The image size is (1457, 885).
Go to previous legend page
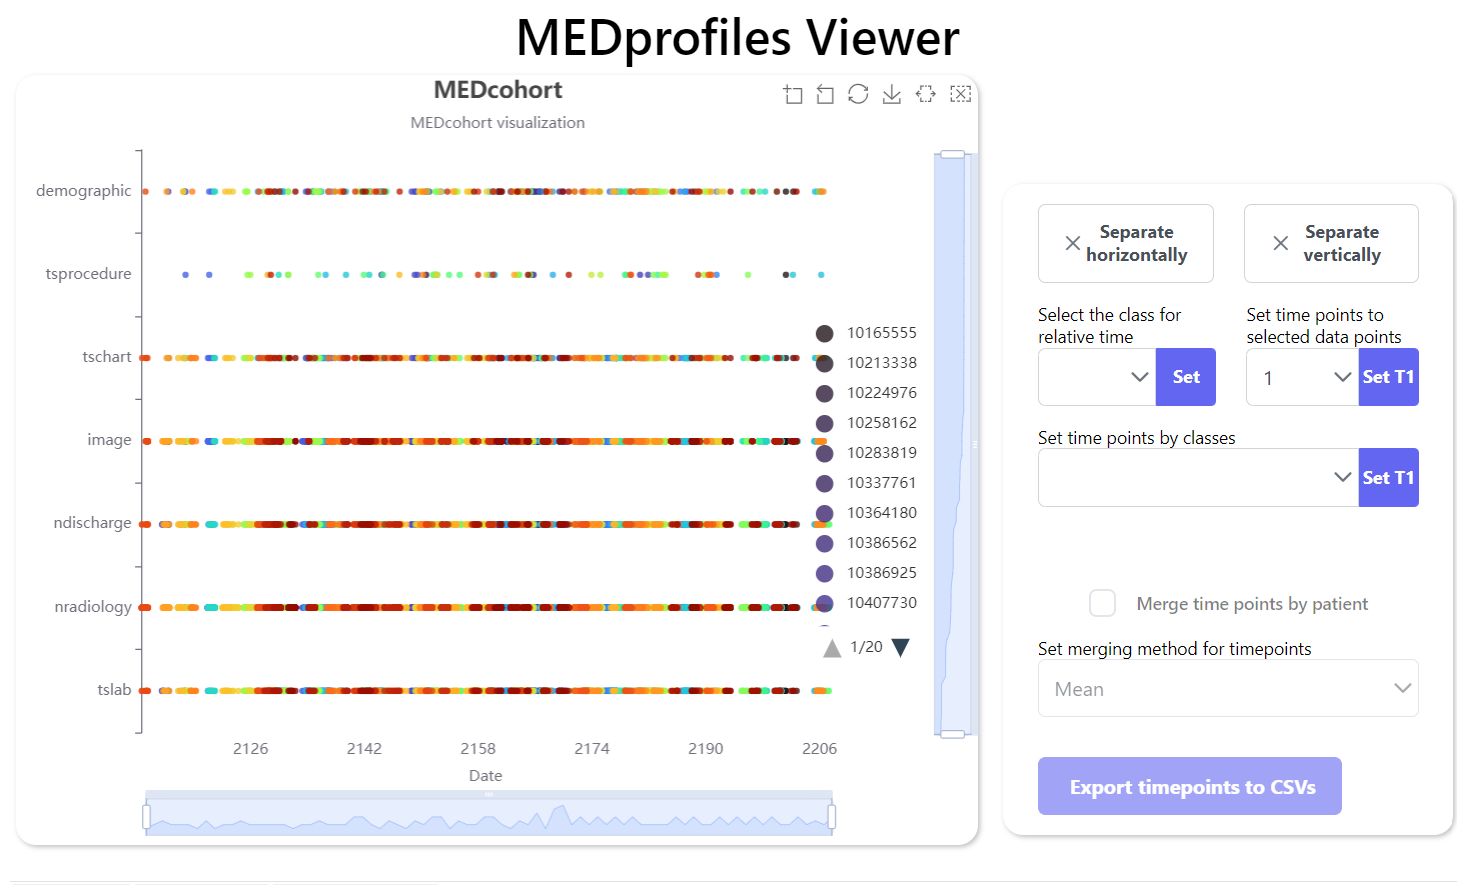(832, 648)
